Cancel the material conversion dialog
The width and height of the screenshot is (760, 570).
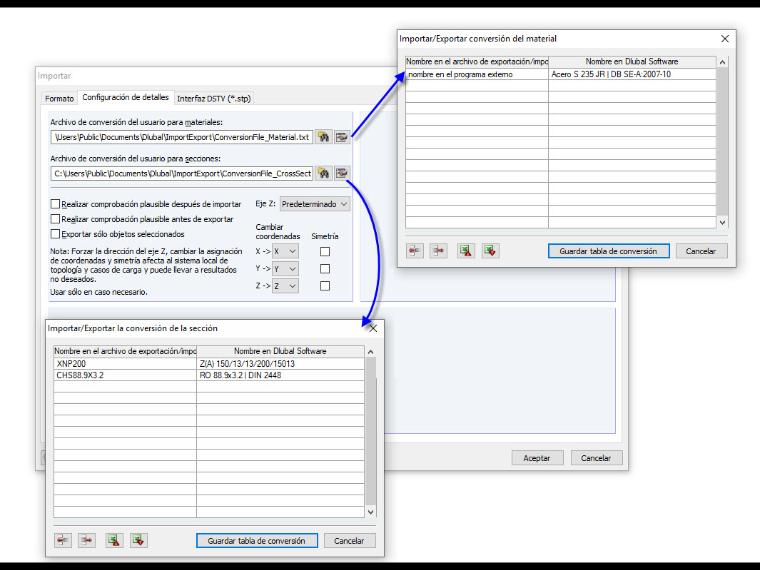click(x=701, y=251)
